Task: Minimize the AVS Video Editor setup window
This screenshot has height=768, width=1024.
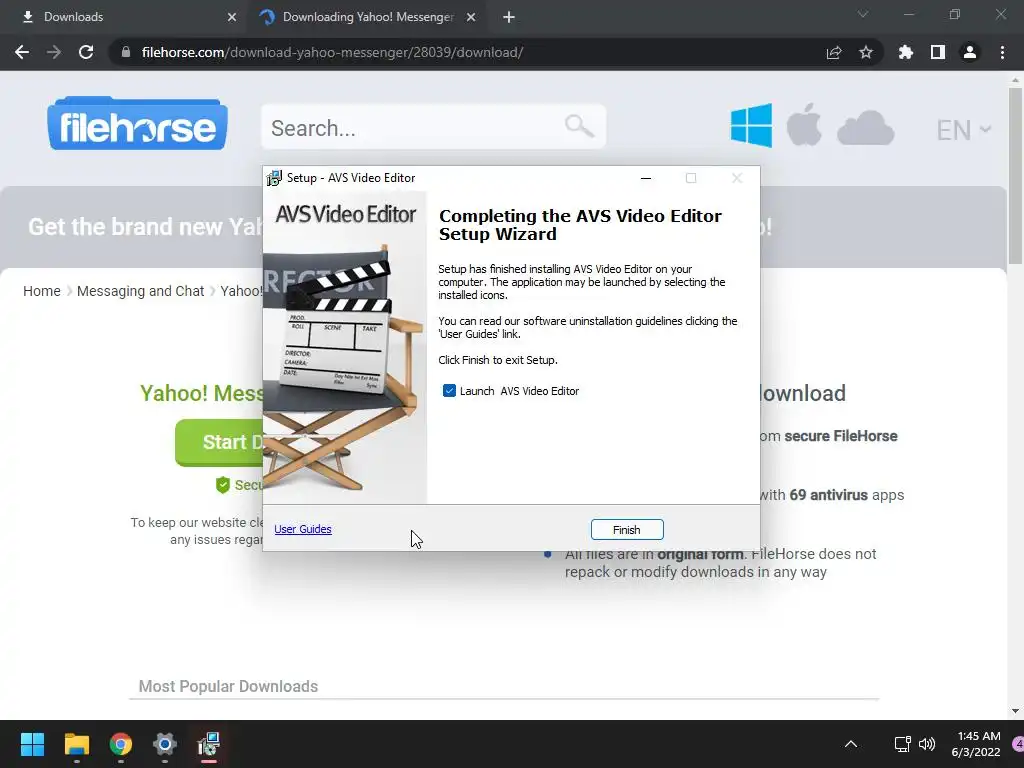Action: [646, 178]
